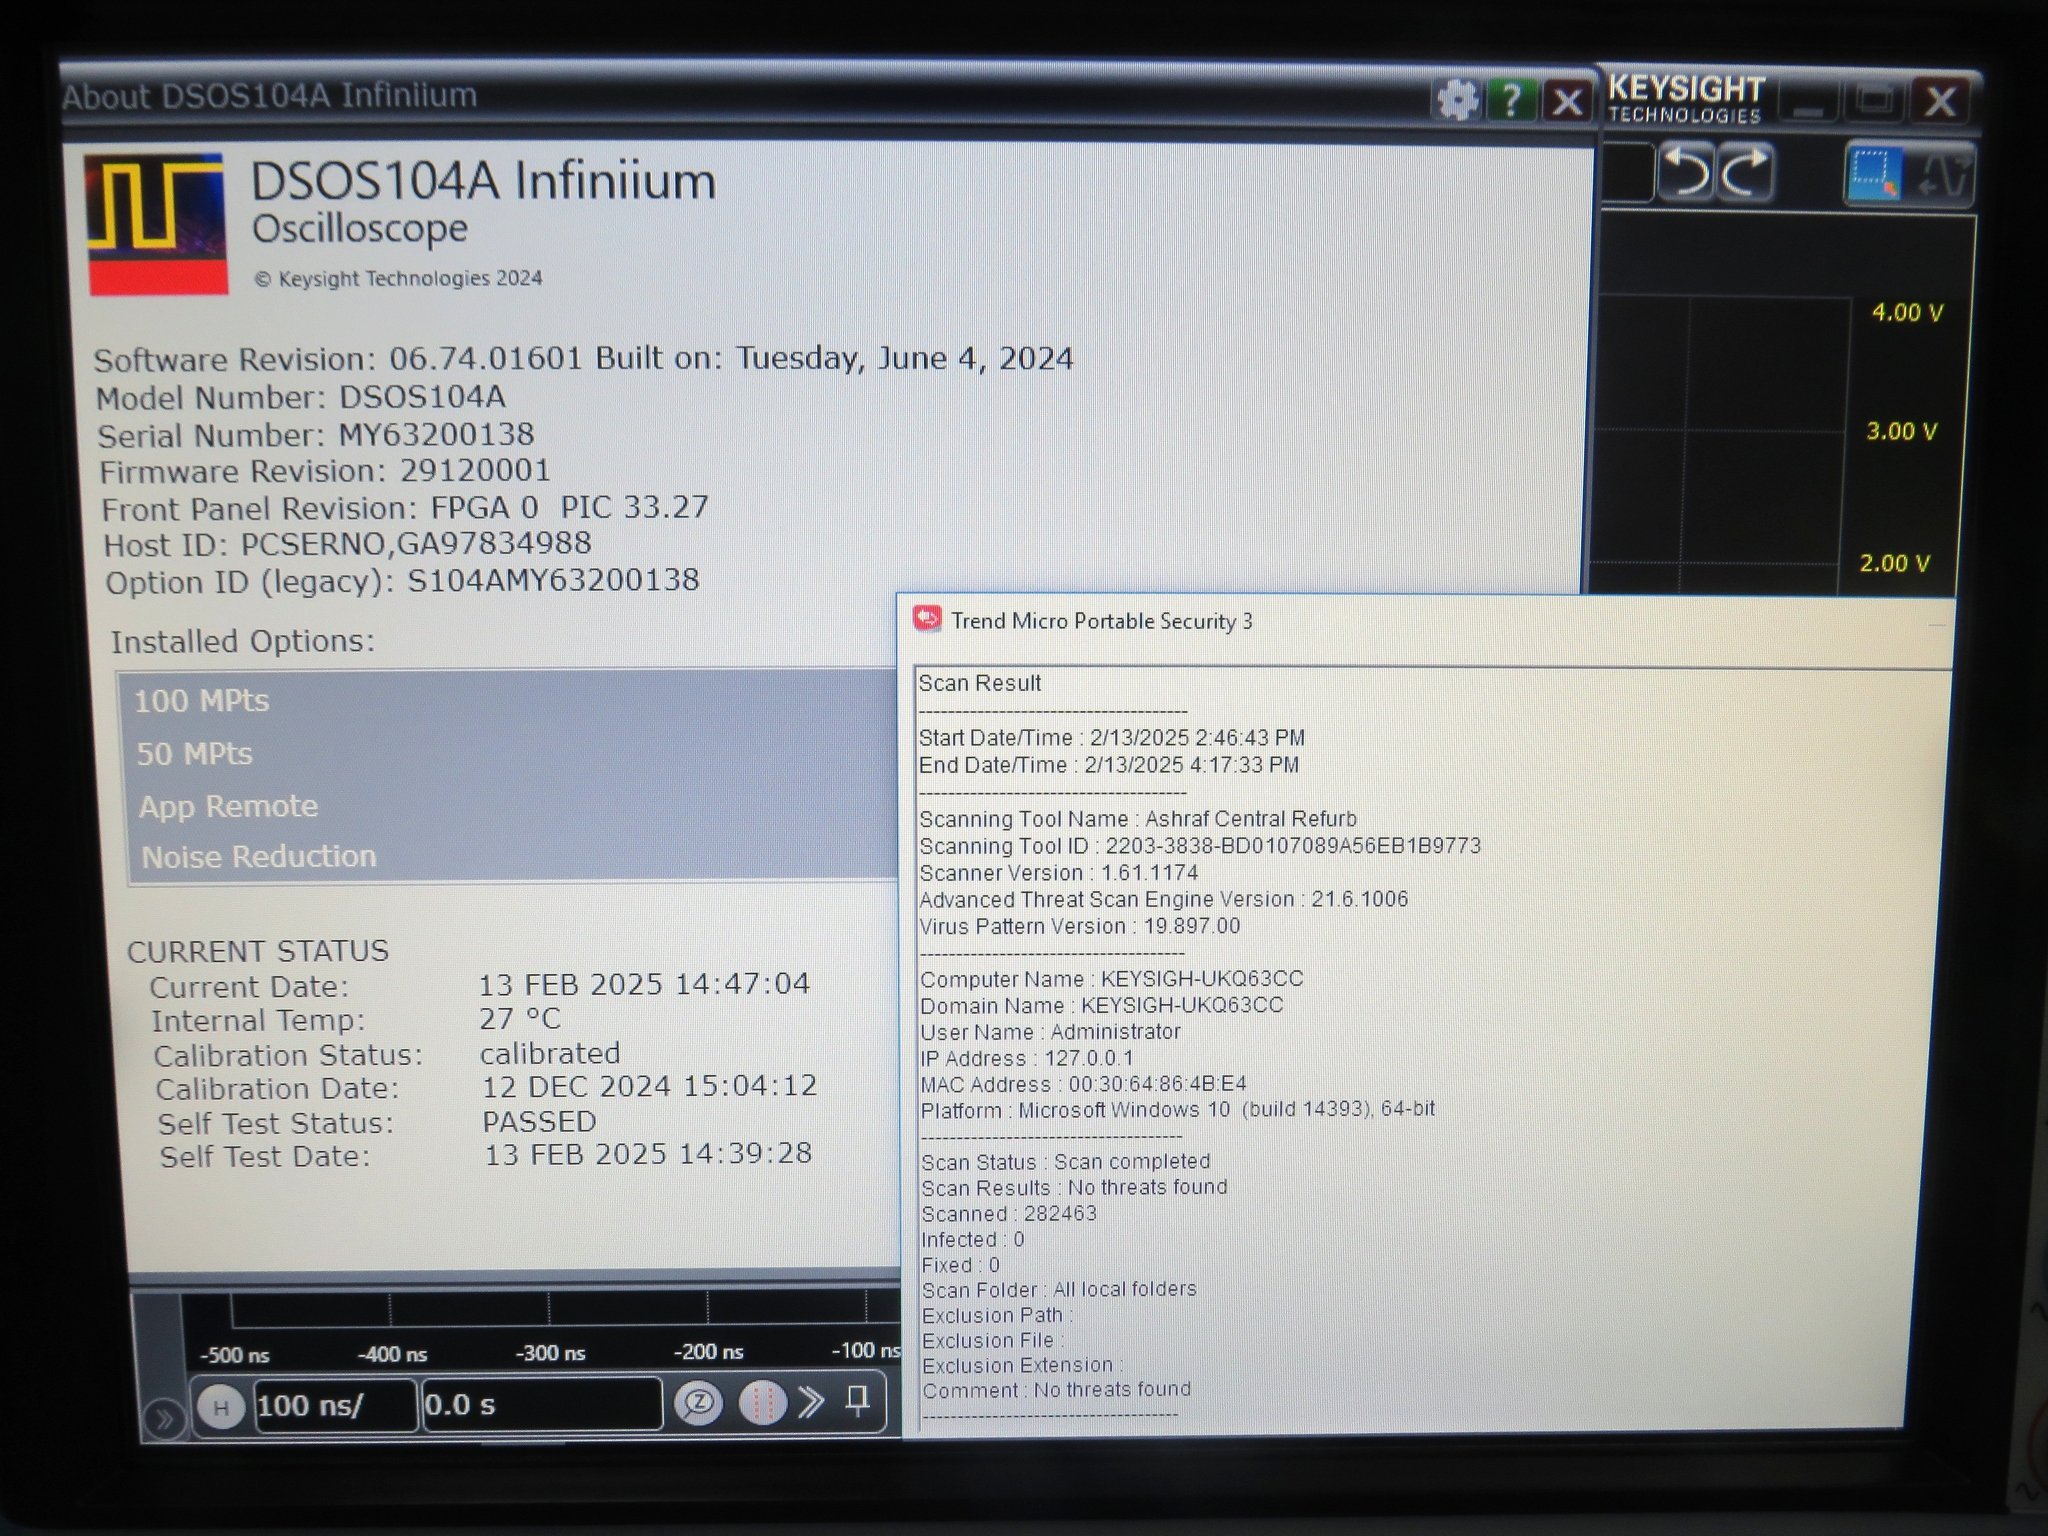2048x1536 pixels.
Task: Edit the 0.0 s horizontal position field
Action: pos(542,1405)
